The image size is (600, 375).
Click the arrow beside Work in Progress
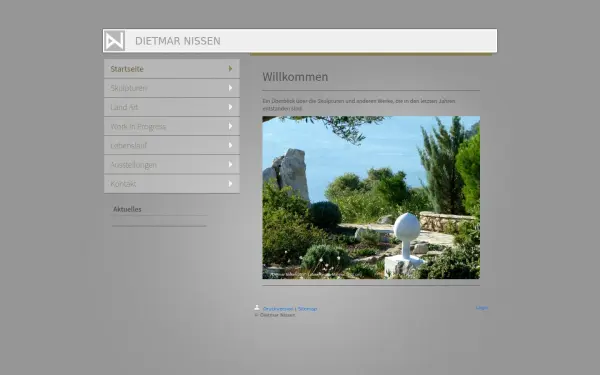(x=230, y=126)
